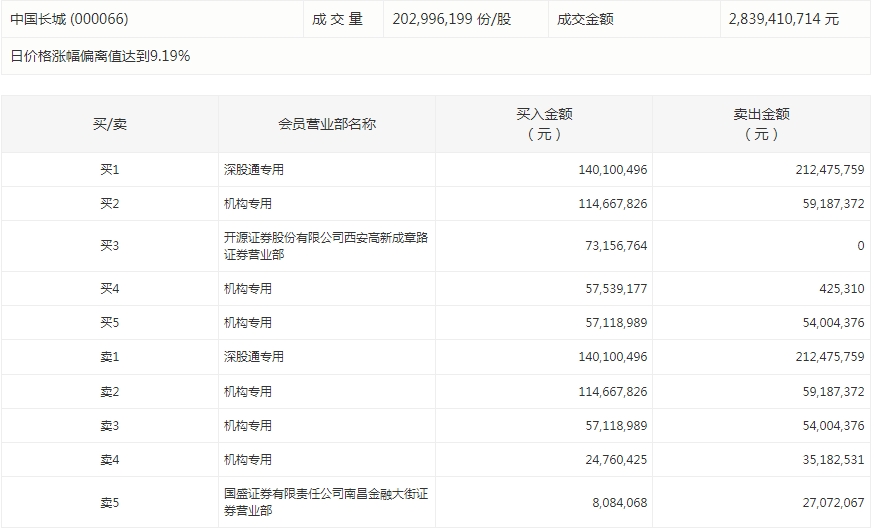
Task: Click the 卖5 row label
Action: (x=110, y=503)
